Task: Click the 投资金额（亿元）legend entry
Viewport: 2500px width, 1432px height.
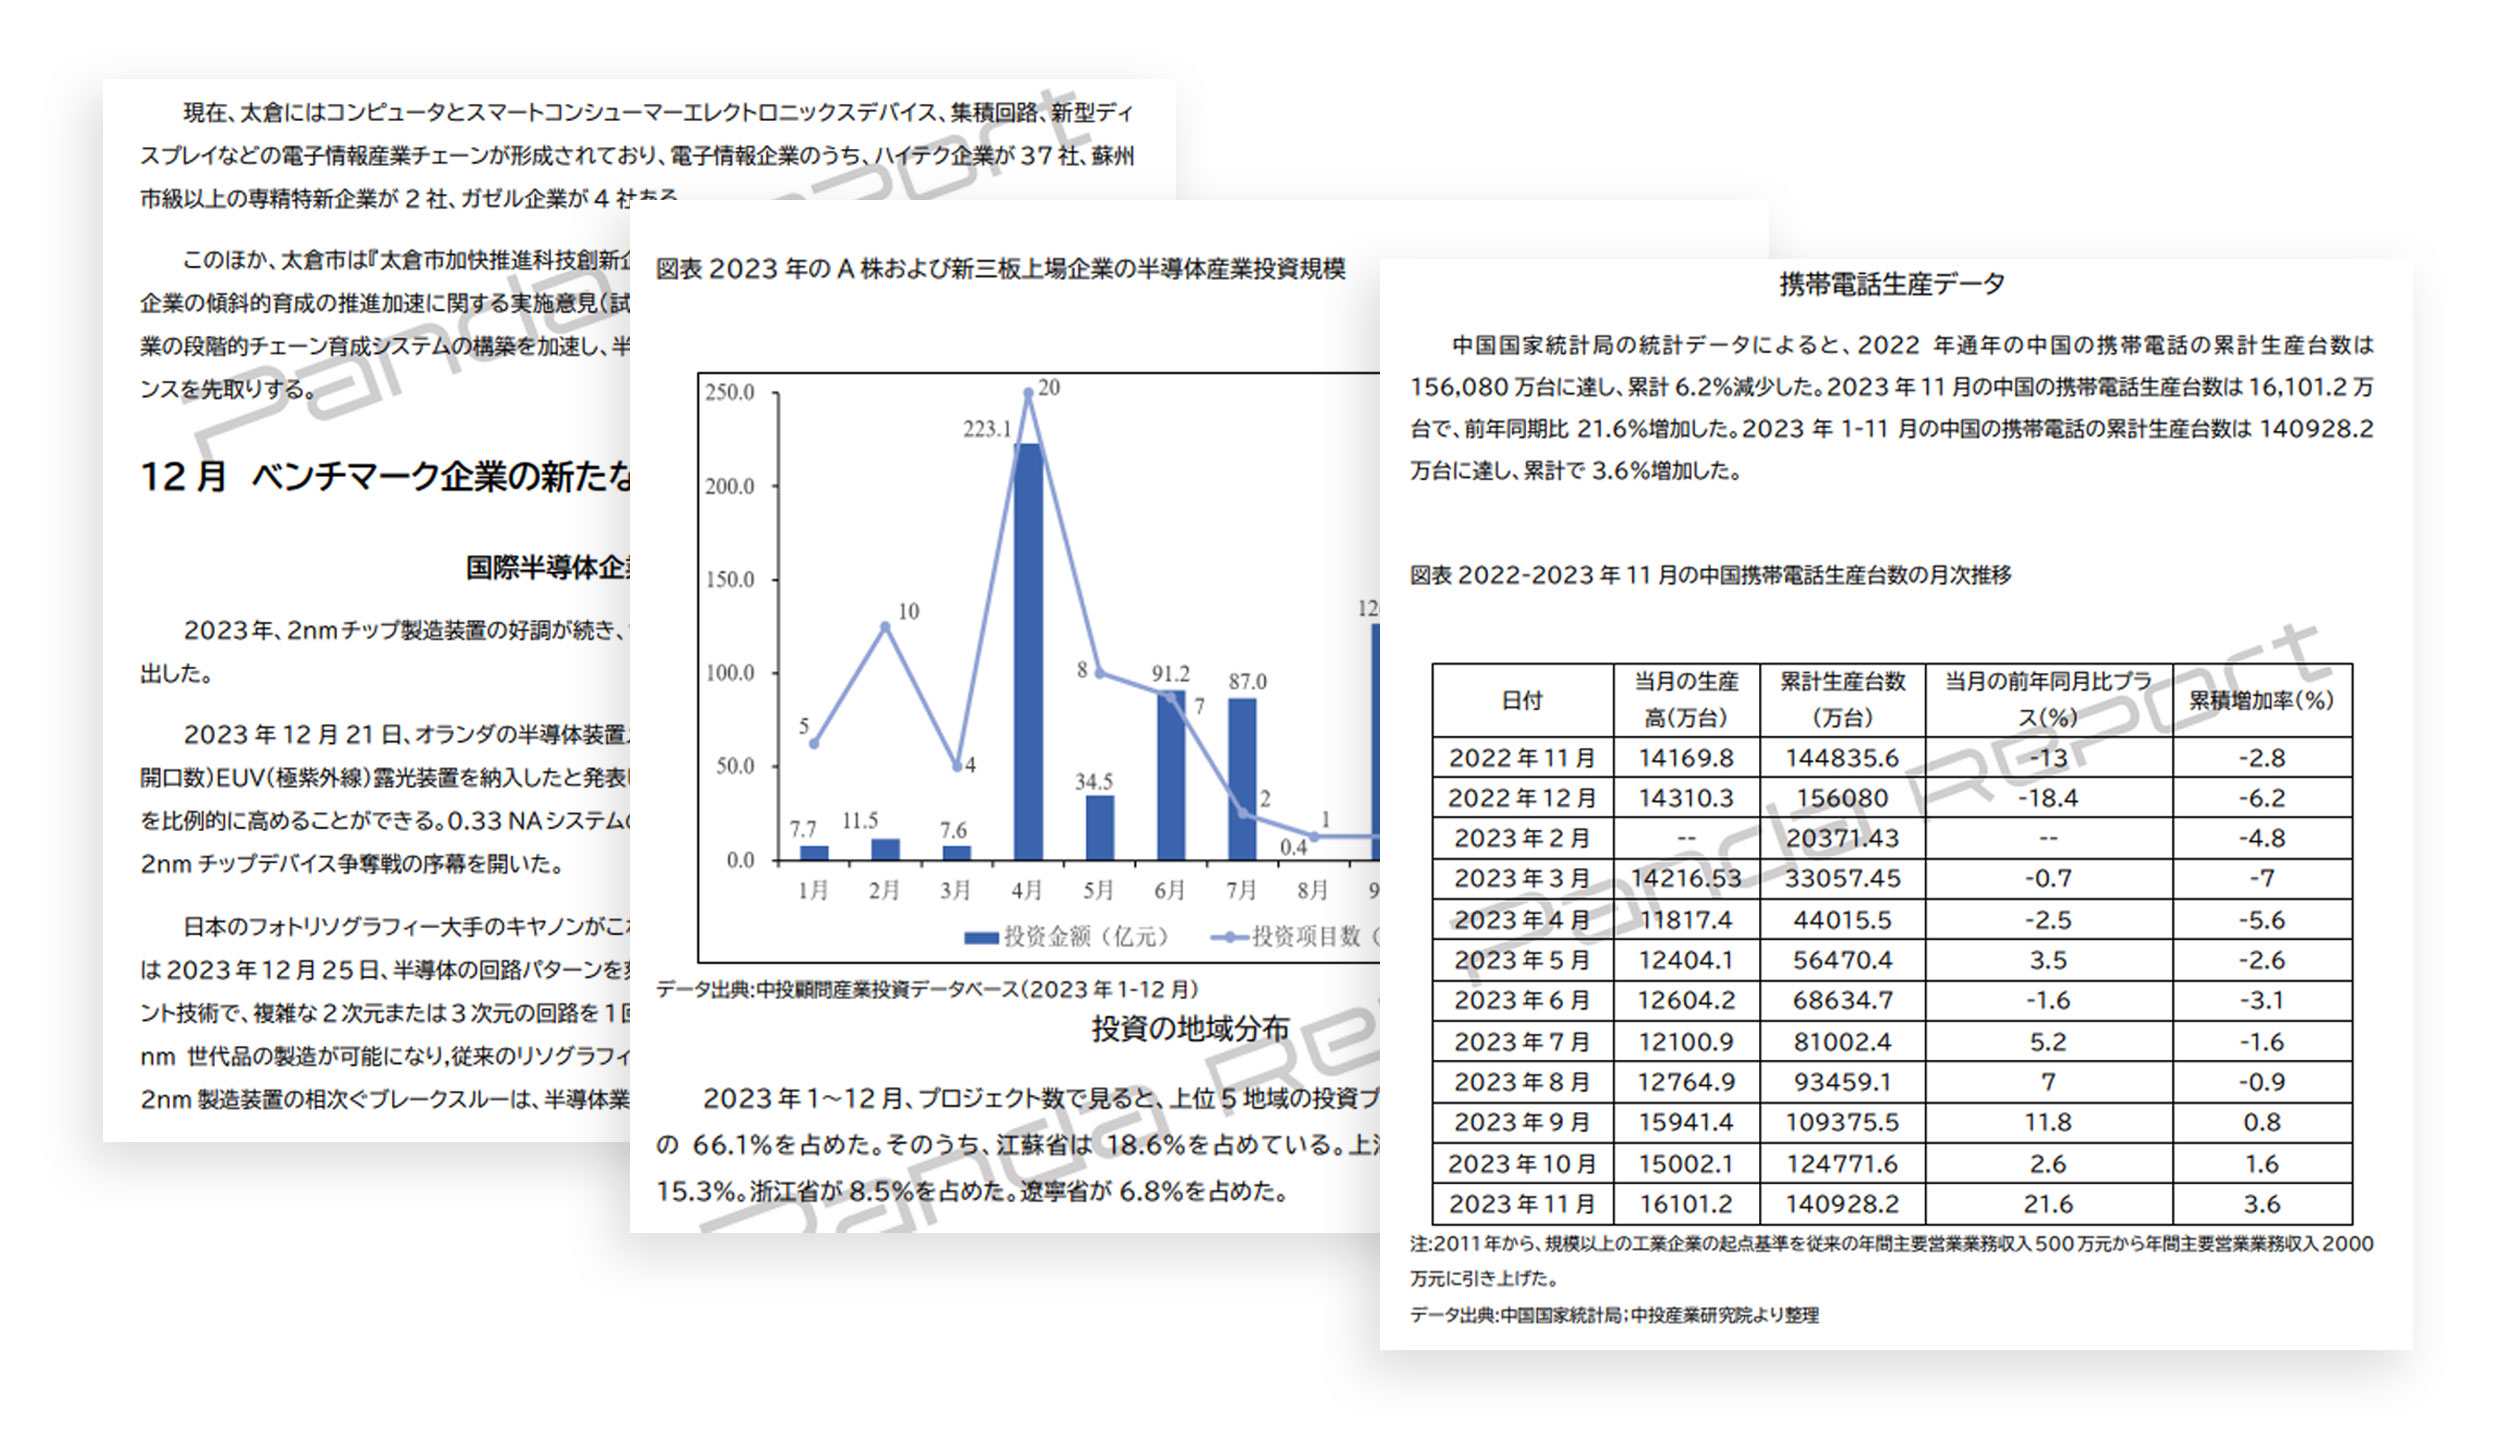Action: 1066,937
